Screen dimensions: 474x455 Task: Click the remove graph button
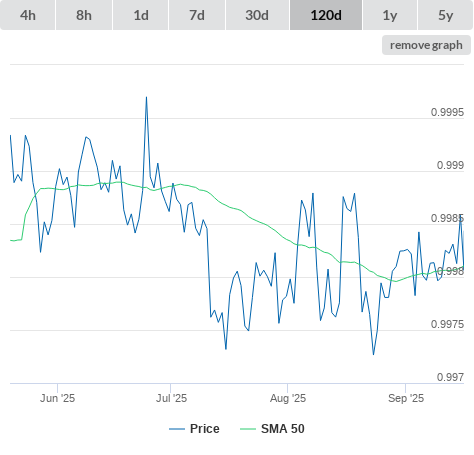426,45
